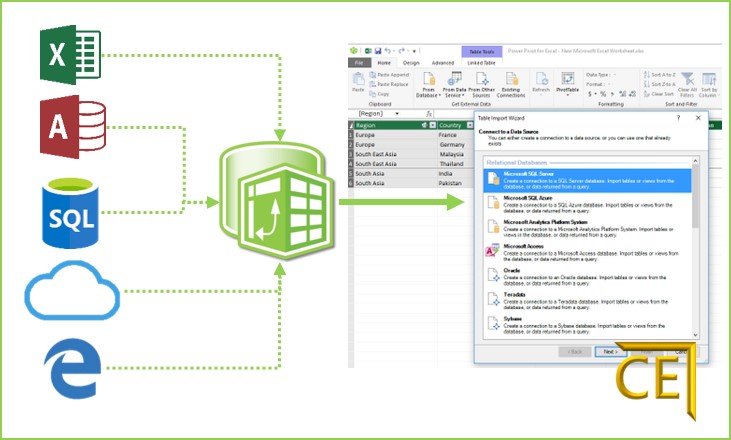The width and height of the screenshot is (731, 440).
Task: Switch to the Linked Table tab
Action: (x=481, y=63)
